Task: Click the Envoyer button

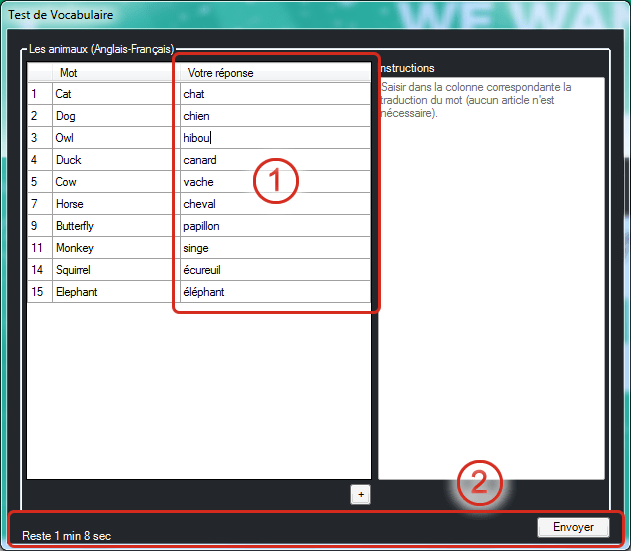Action: tap(573, 527)
